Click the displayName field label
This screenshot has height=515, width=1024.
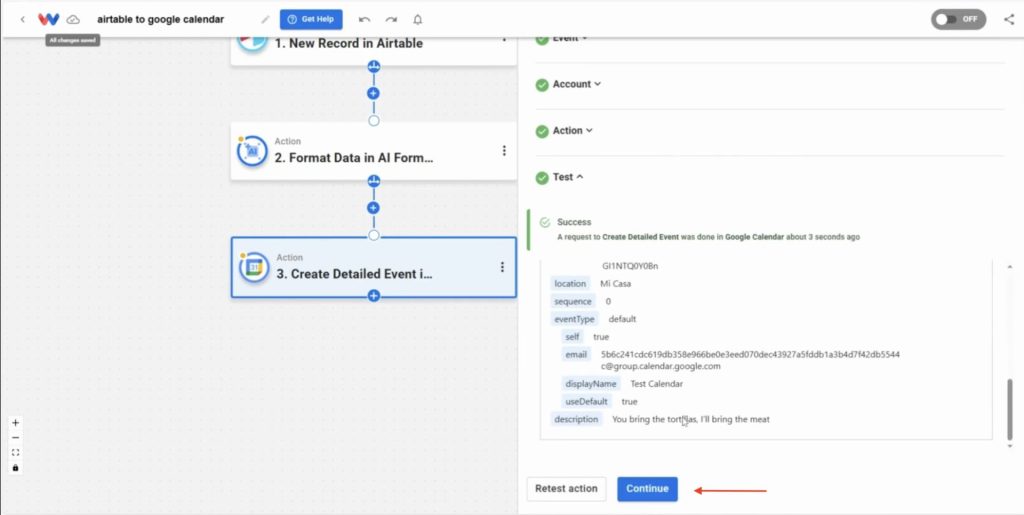tap(590, 384)
